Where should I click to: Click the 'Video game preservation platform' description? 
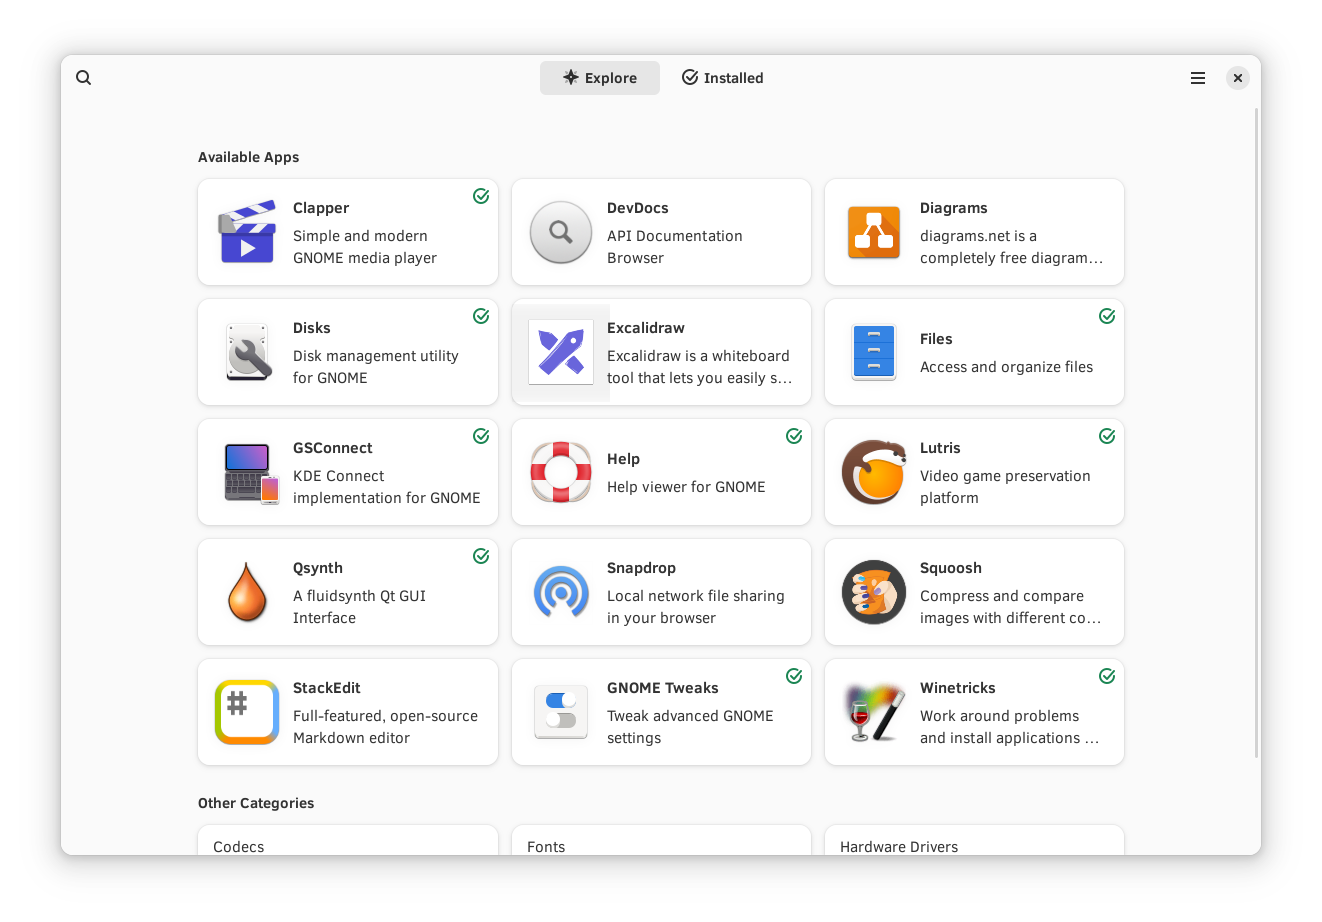[x=1005, y=487]
